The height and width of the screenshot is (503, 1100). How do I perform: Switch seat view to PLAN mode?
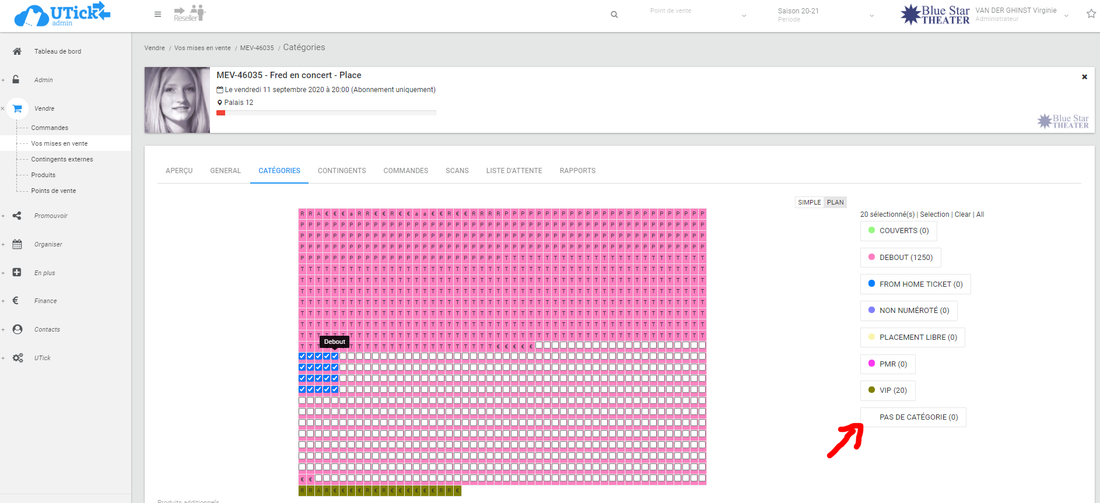click(835, 202)
